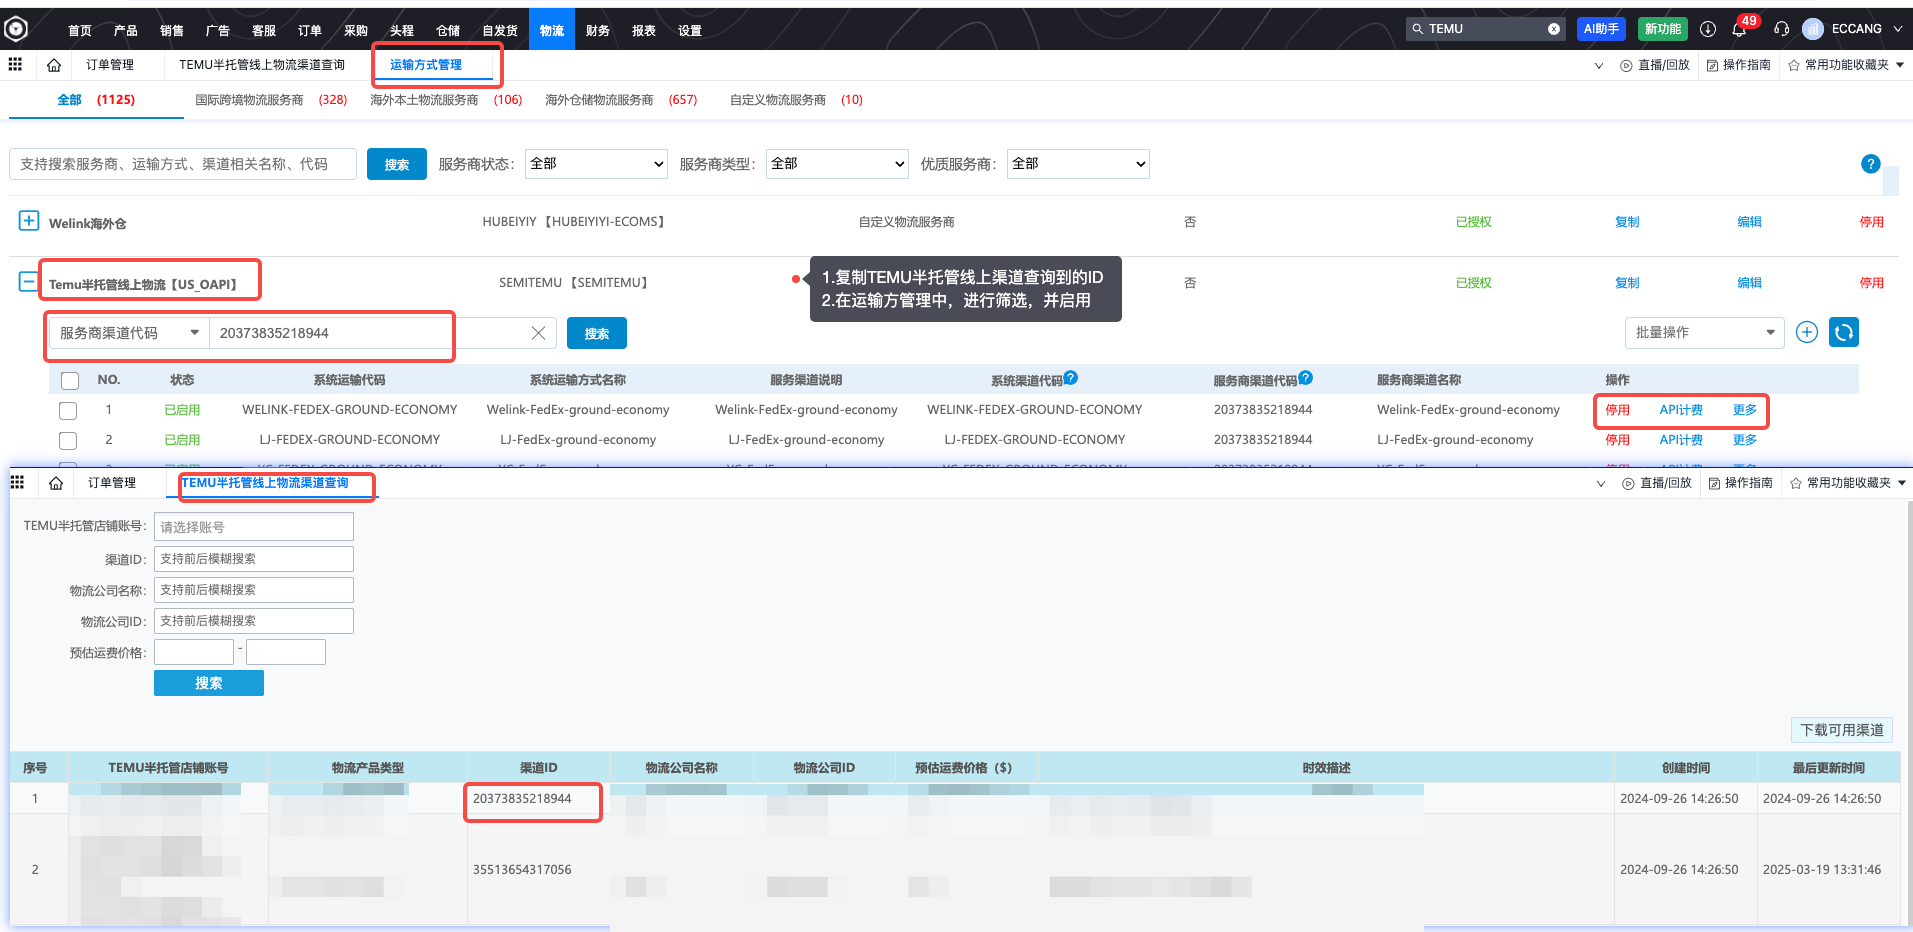This screenshot has width=1913, height=932.
Task: Expand the Welink海外仓 section
Action: pos(28,221)
